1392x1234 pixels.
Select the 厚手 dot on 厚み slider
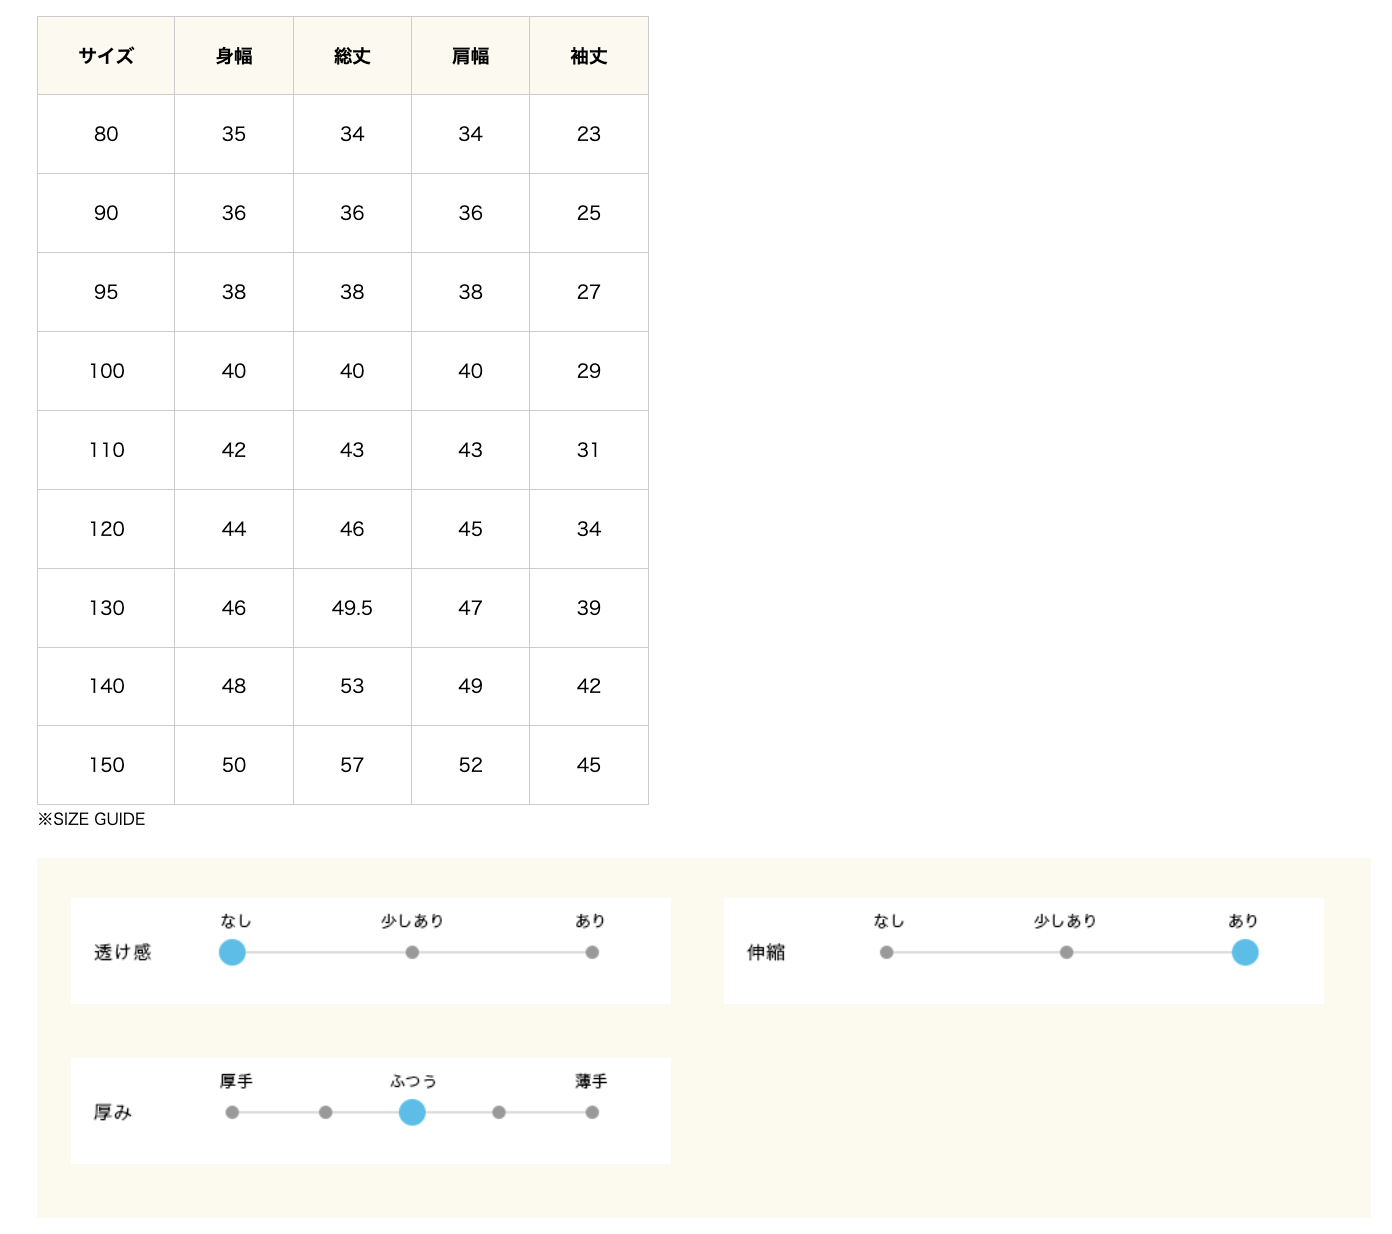pos(232,1112)
